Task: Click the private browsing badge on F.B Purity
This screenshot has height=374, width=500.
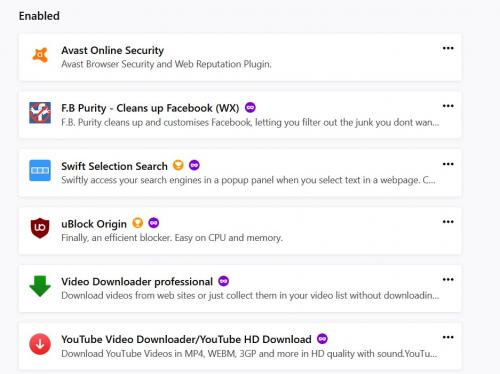Action: [x=250, y=107]
